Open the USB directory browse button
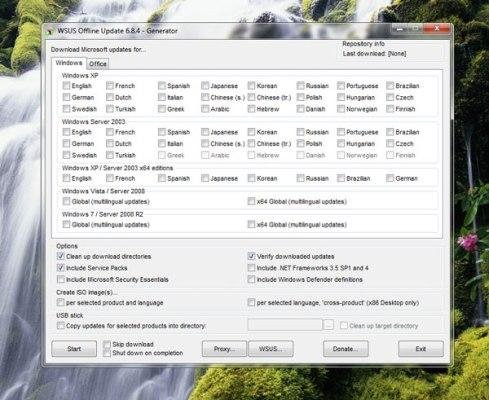 pyautogui.click(x=328, y=325)
